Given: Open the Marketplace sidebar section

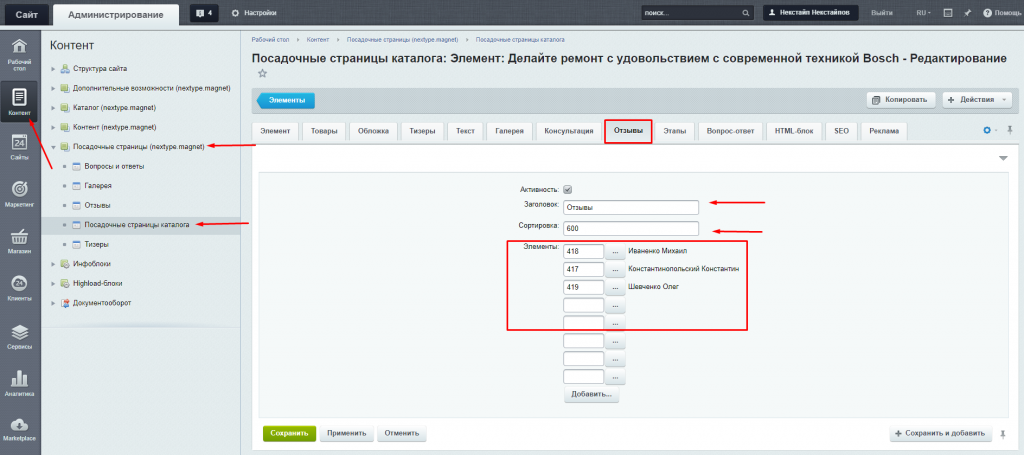Looking at the screenshot, I should [x=20, y=430].
